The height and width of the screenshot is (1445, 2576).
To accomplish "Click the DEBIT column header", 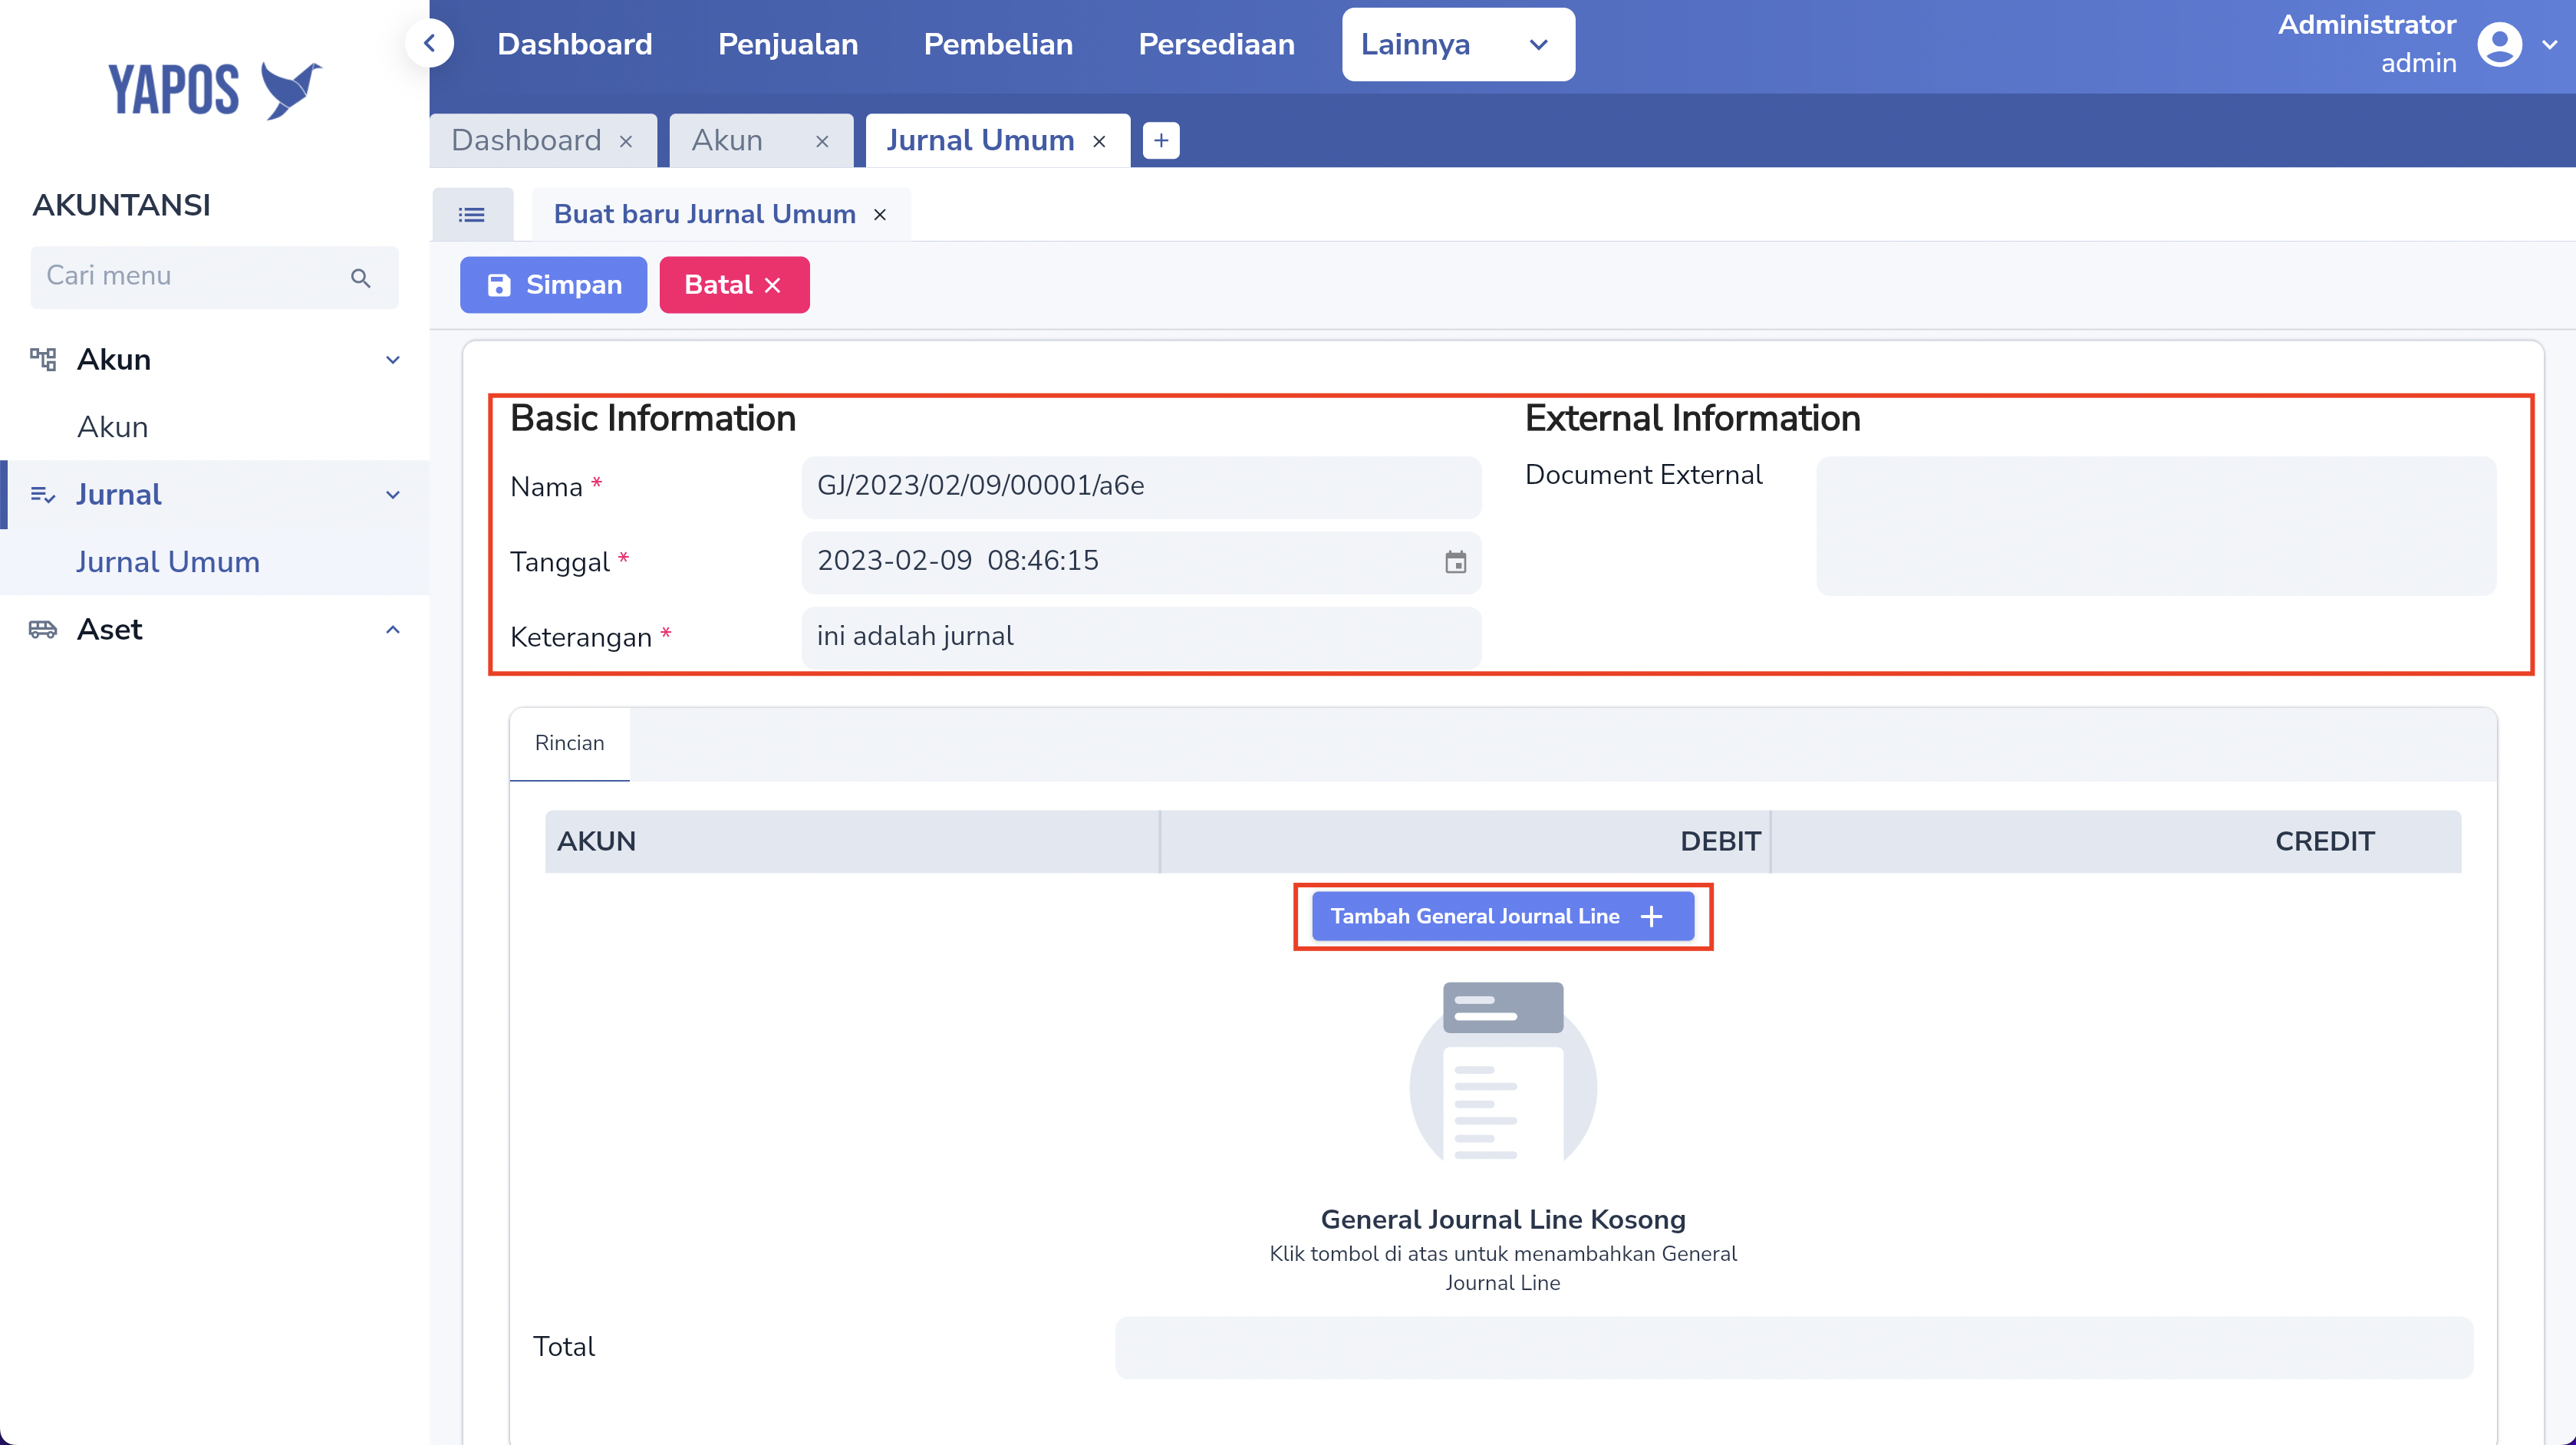I will [x=1465, y=841].
